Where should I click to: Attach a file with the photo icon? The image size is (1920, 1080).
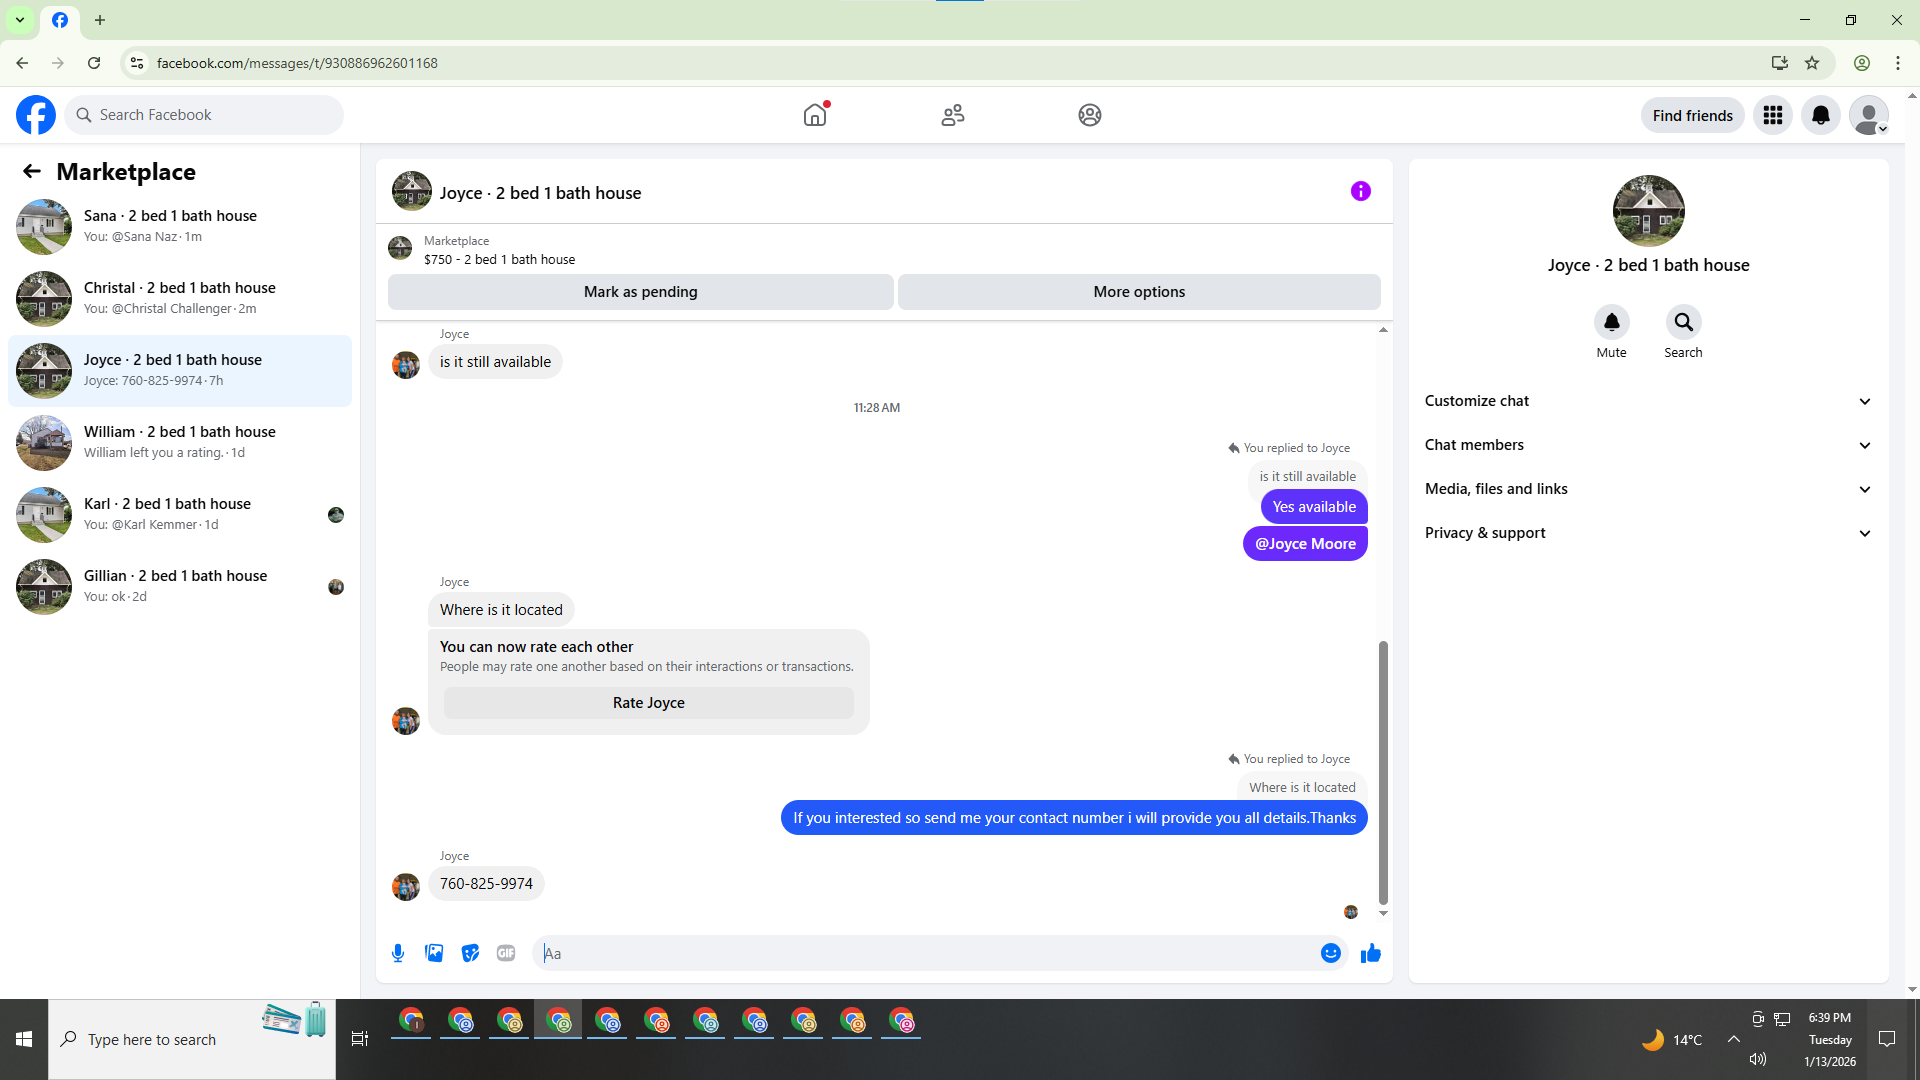434,953
